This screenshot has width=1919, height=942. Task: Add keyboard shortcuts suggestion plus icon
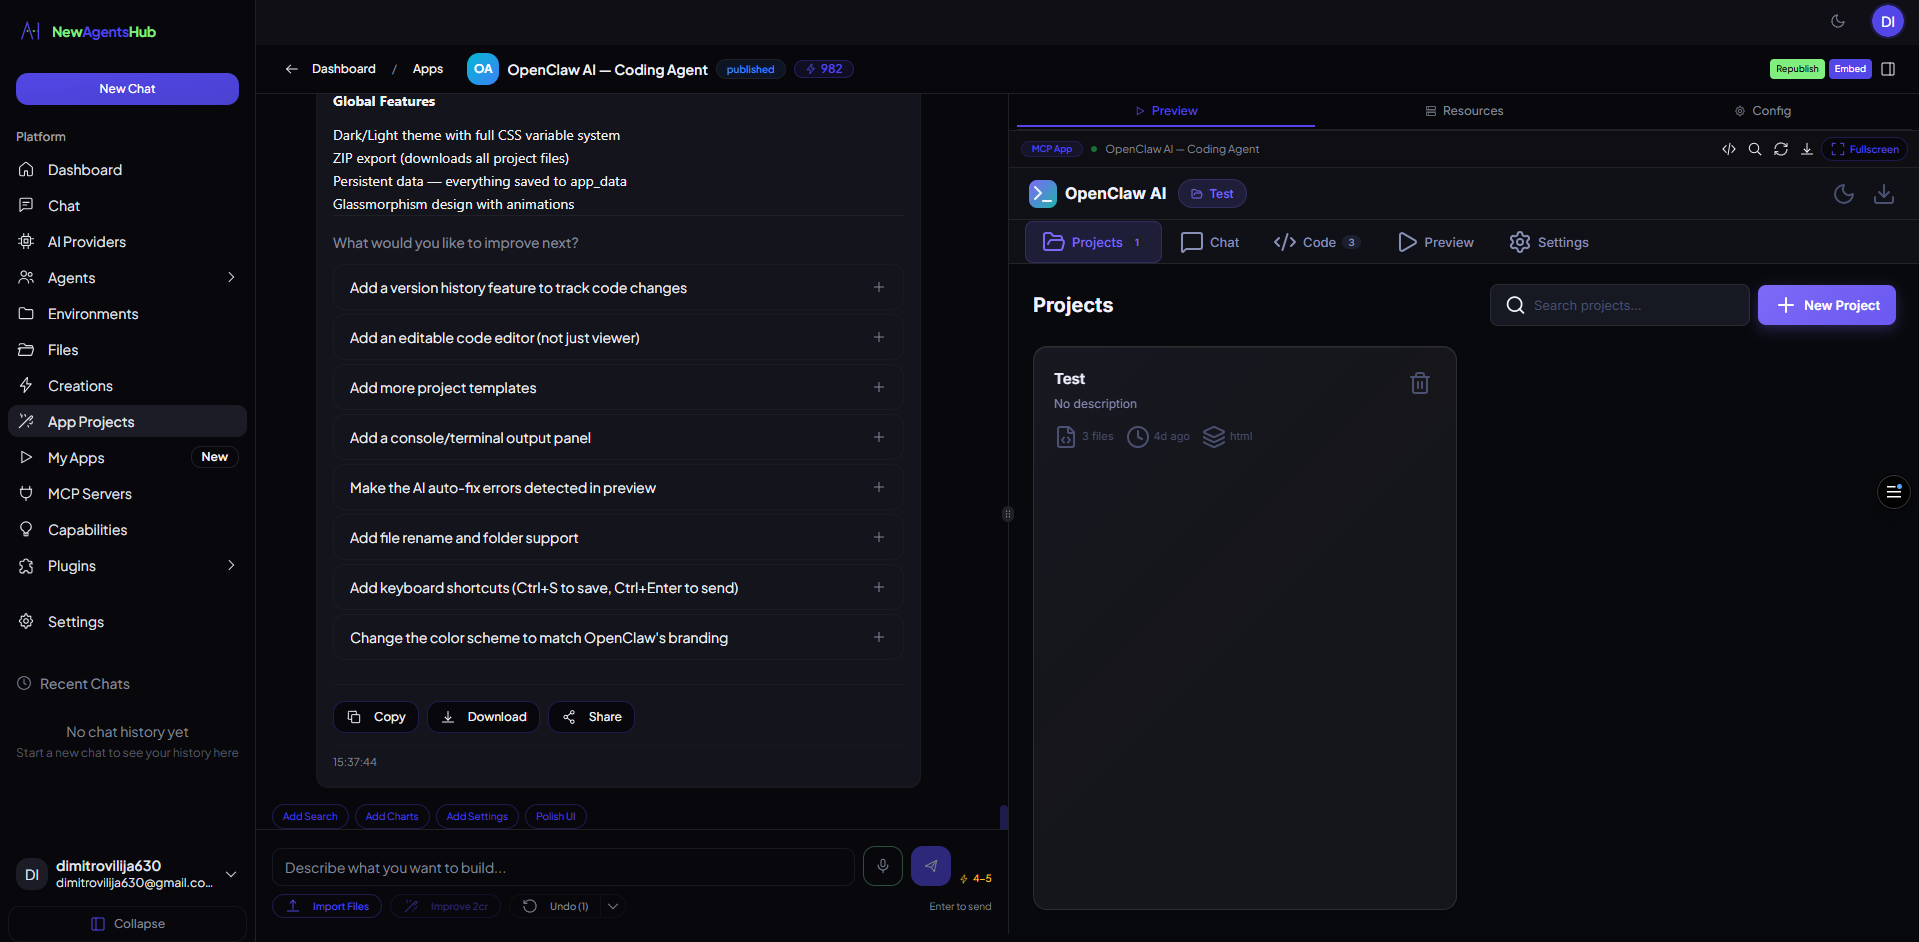coord(879,587)
